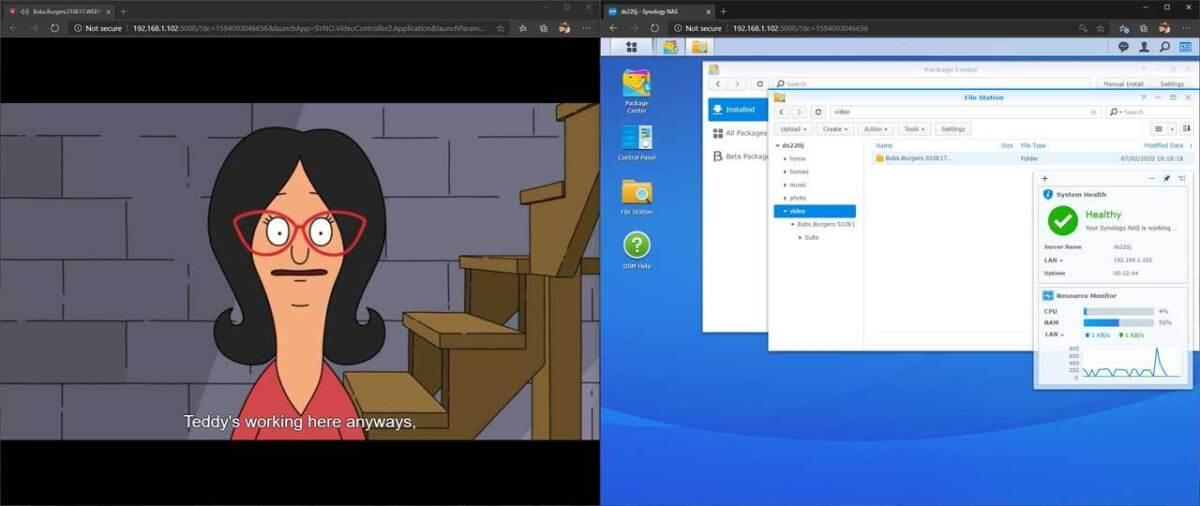Screen dimensions: 1200x506
Task: Go back in File Station navigation
Action: coord(782,112)
